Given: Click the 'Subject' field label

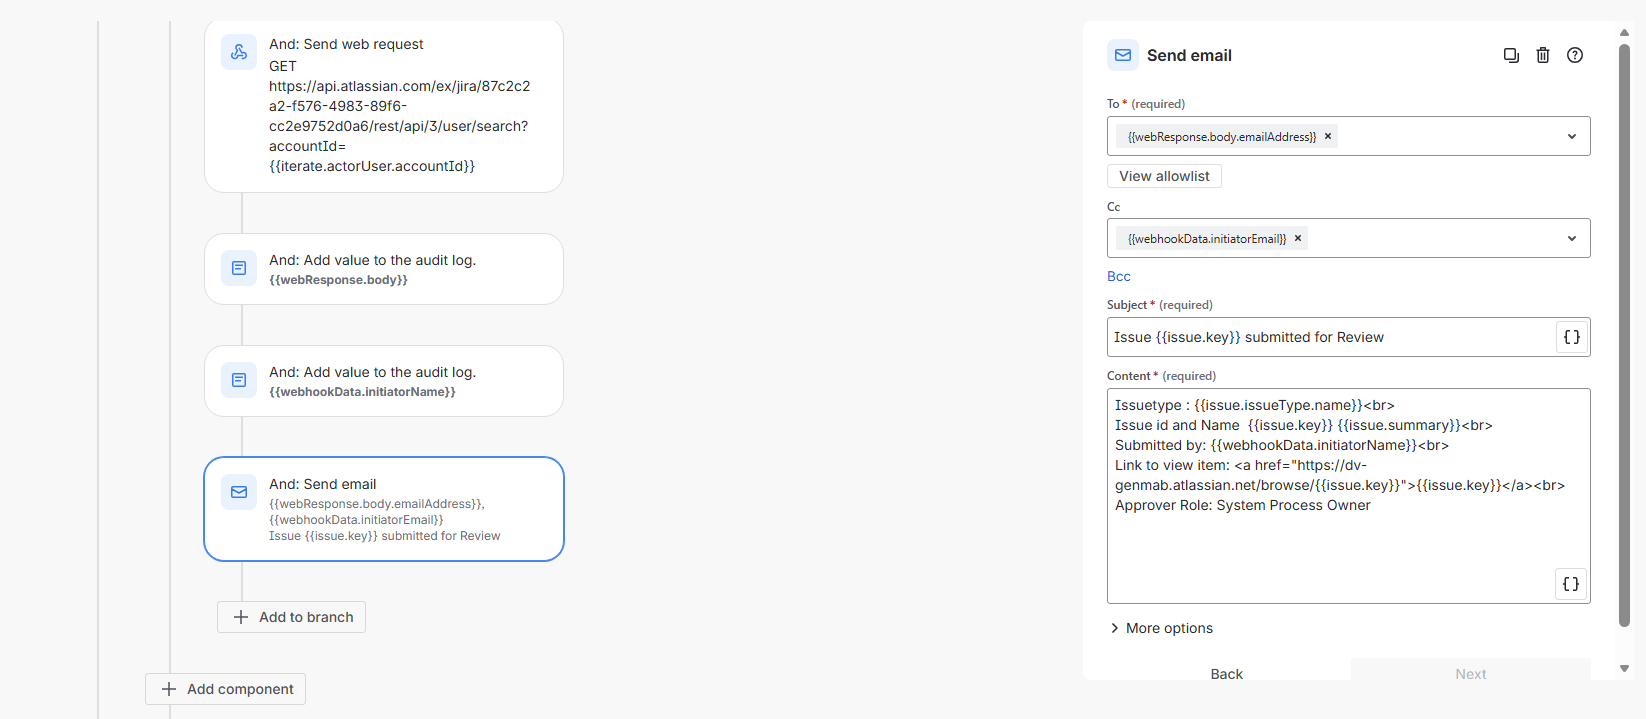Looking at the screenshot, I should click(1127, 305).
